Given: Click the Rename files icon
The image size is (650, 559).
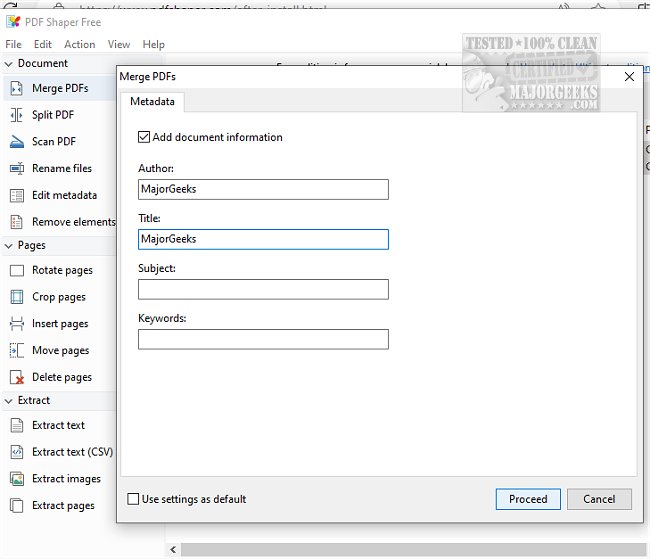Looking at the screenshot, I should point(17,168).
